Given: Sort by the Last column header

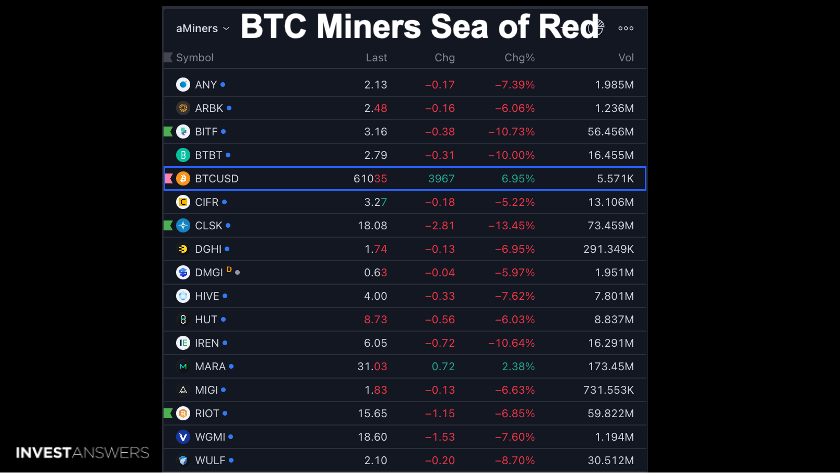Looking at the screenshot, I should pyautogui.click(x=376, y=57).
